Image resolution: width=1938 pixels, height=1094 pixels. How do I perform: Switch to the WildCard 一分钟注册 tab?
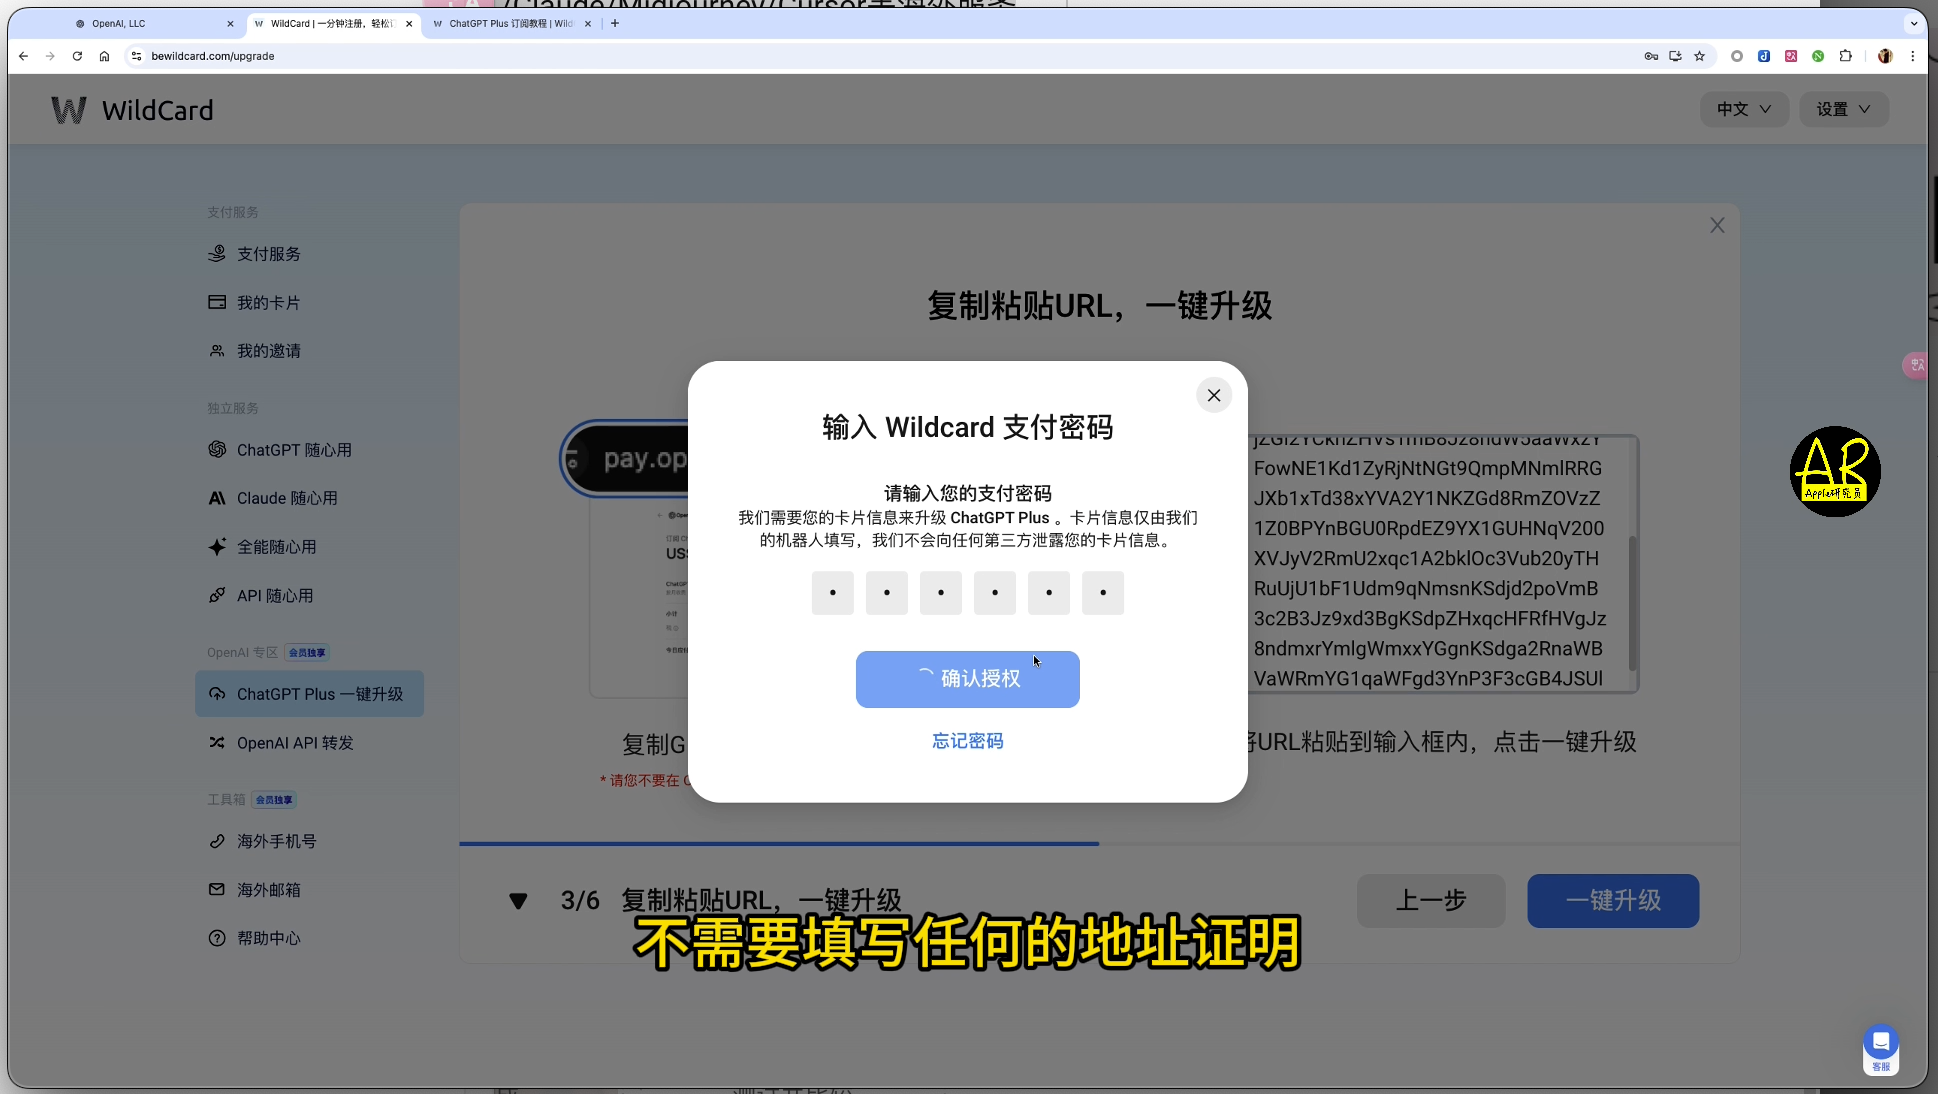point(332,23)
